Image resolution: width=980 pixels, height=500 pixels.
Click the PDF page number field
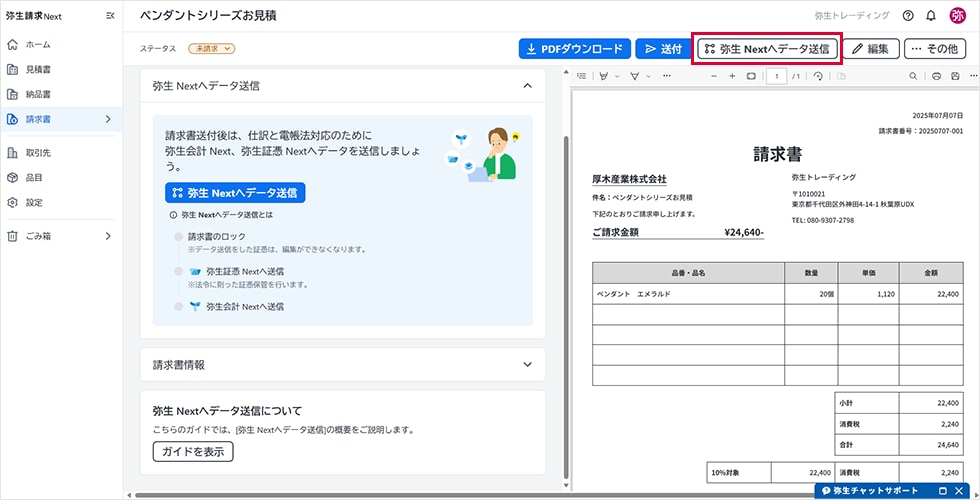776,76
